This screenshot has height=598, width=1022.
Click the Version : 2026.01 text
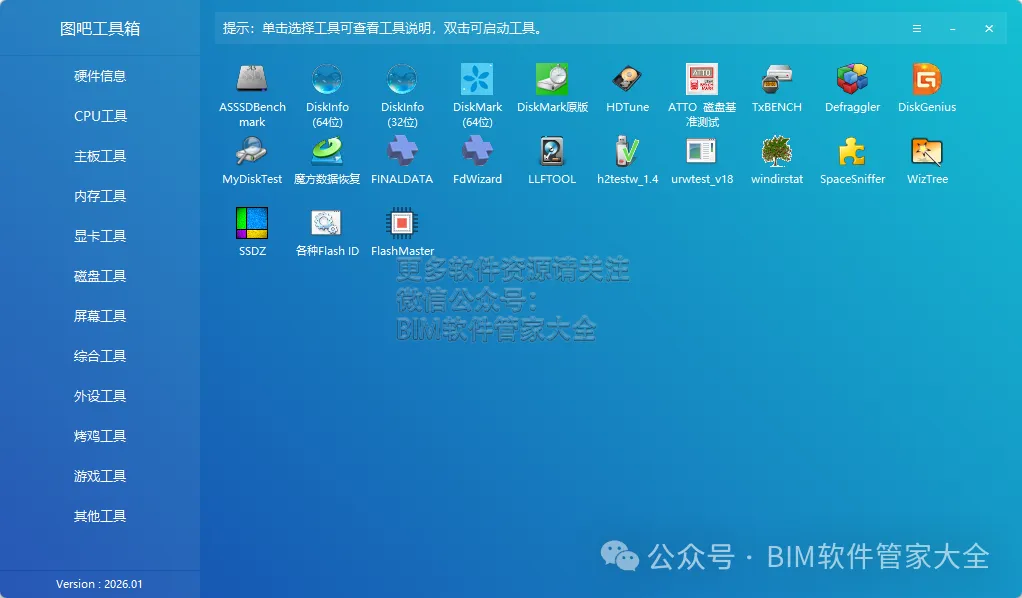pyautogui.click(x=99, y=584)
